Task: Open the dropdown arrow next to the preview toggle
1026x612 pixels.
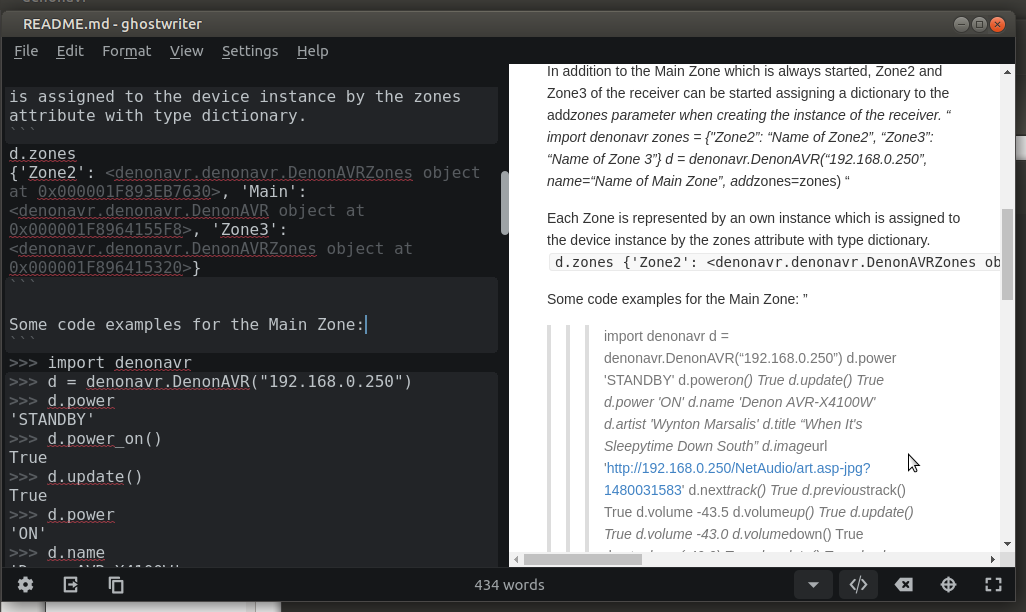Action: click(x=813, y=585)
